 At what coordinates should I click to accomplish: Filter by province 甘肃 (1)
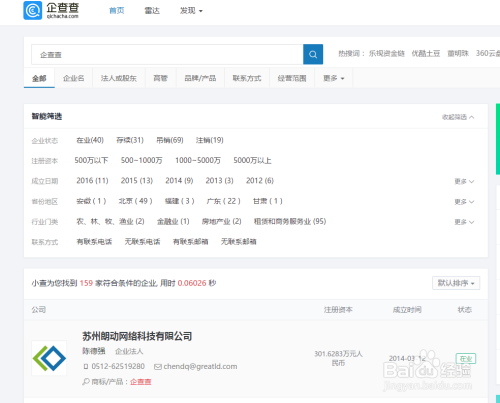(268, 201)
